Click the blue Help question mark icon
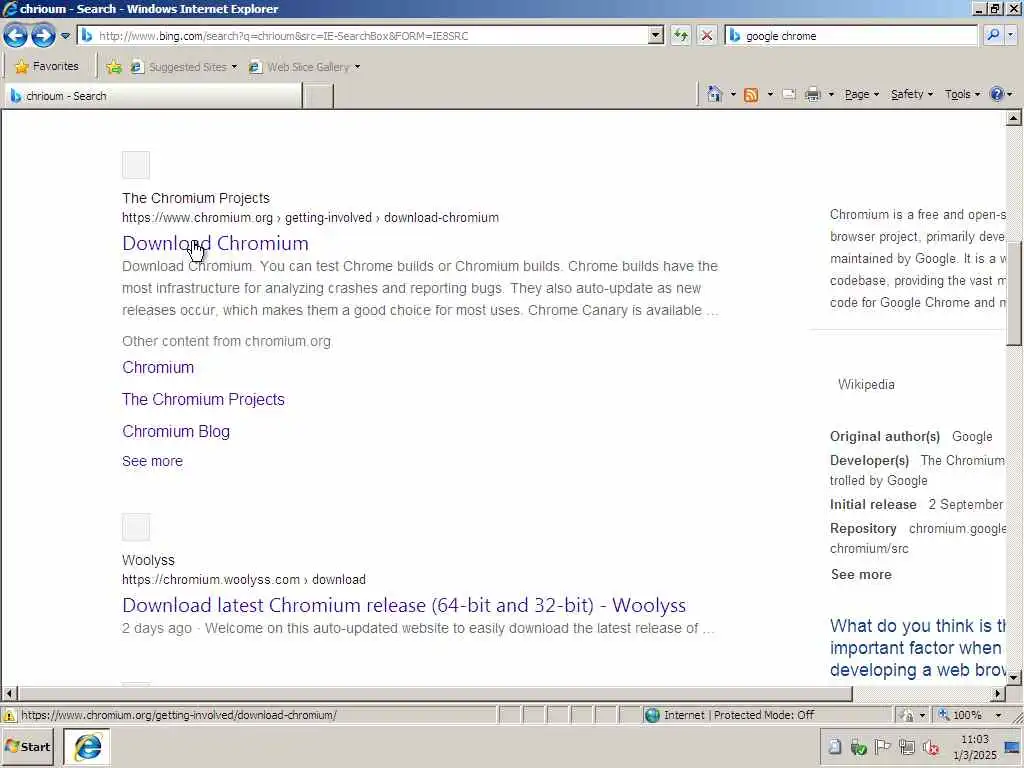 [997, 94]
